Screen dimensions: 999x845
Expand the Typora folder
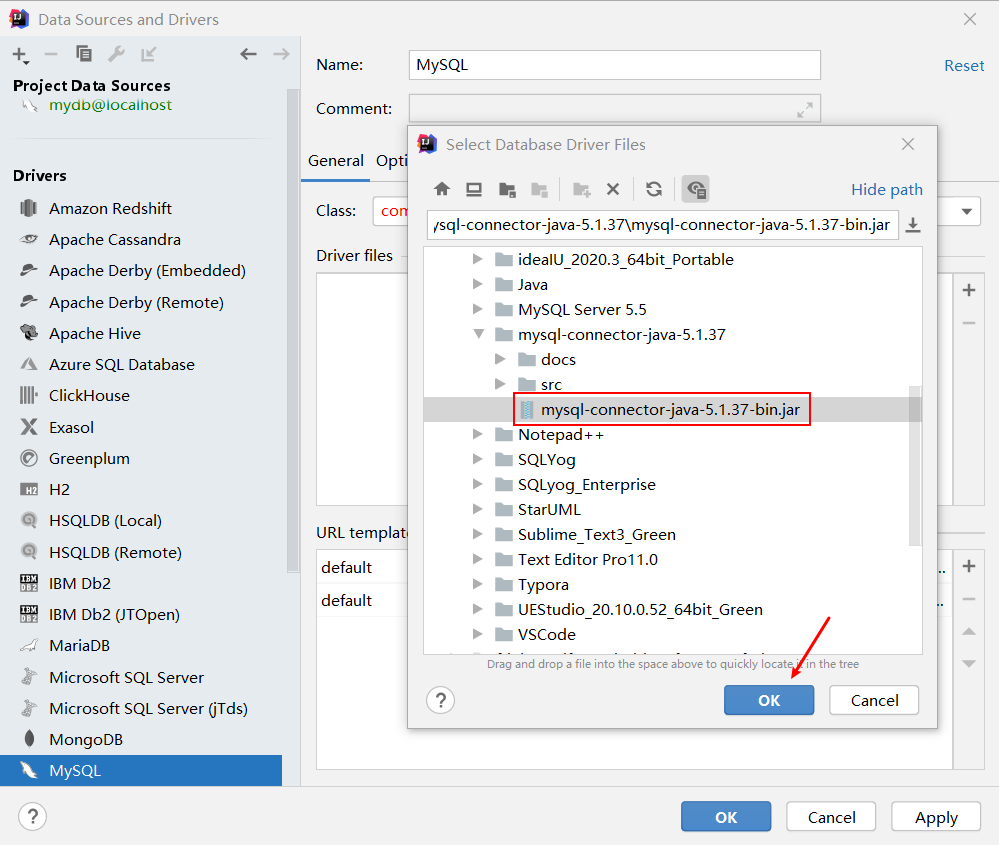477,584
